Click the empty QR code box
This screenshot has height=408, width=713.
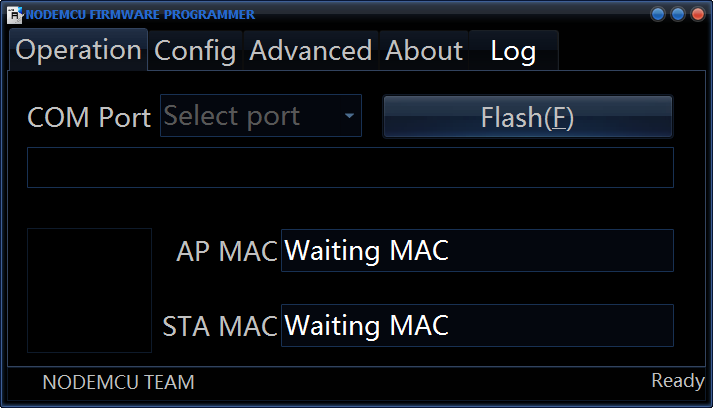pyautogui.click(x=89, y=290)
